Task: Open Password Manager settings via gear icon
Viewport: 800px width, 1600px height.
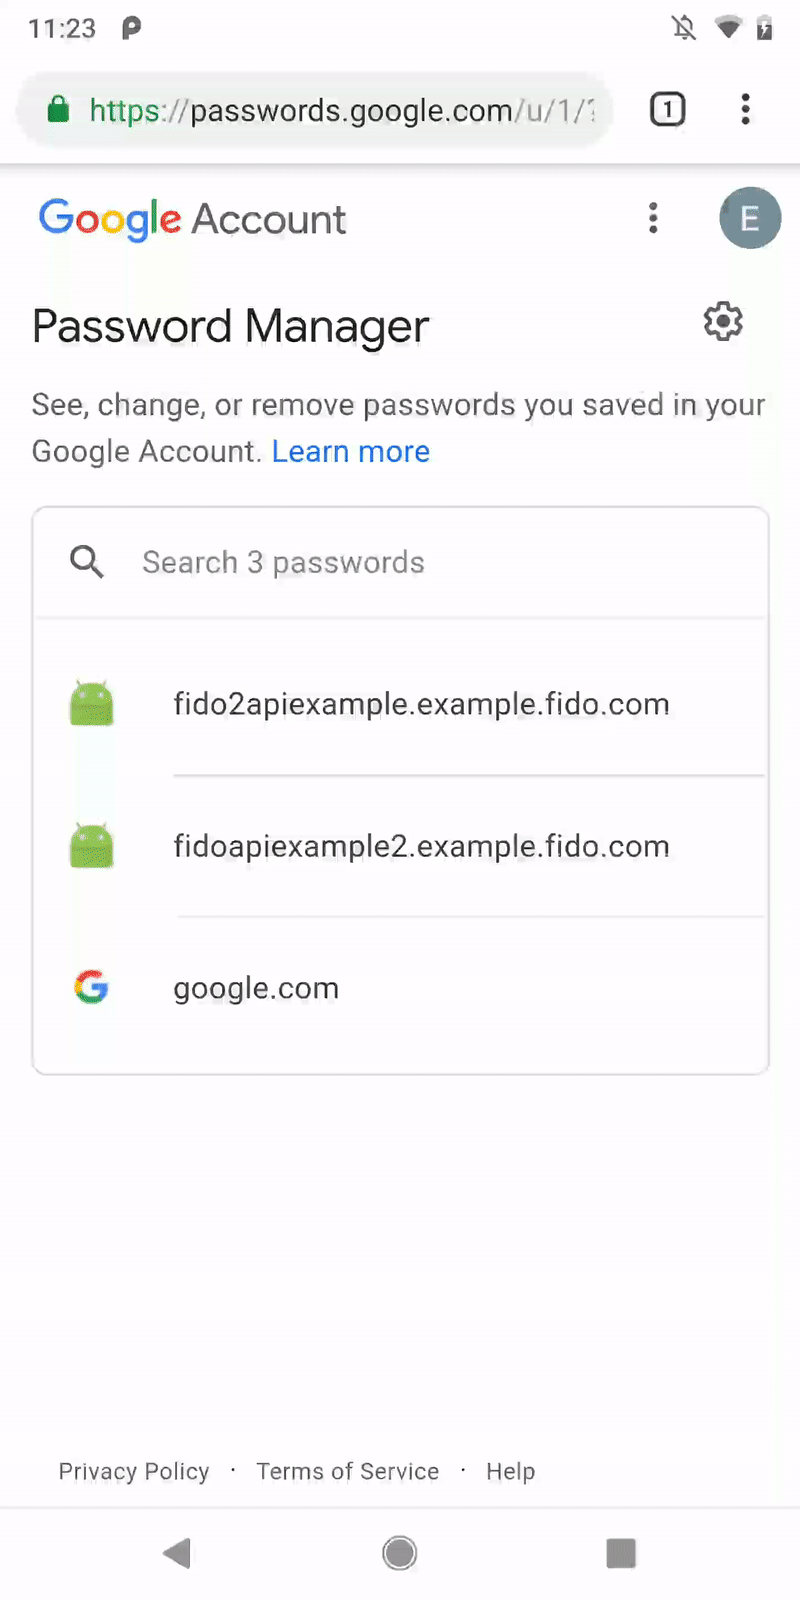Action: [722, 321]
